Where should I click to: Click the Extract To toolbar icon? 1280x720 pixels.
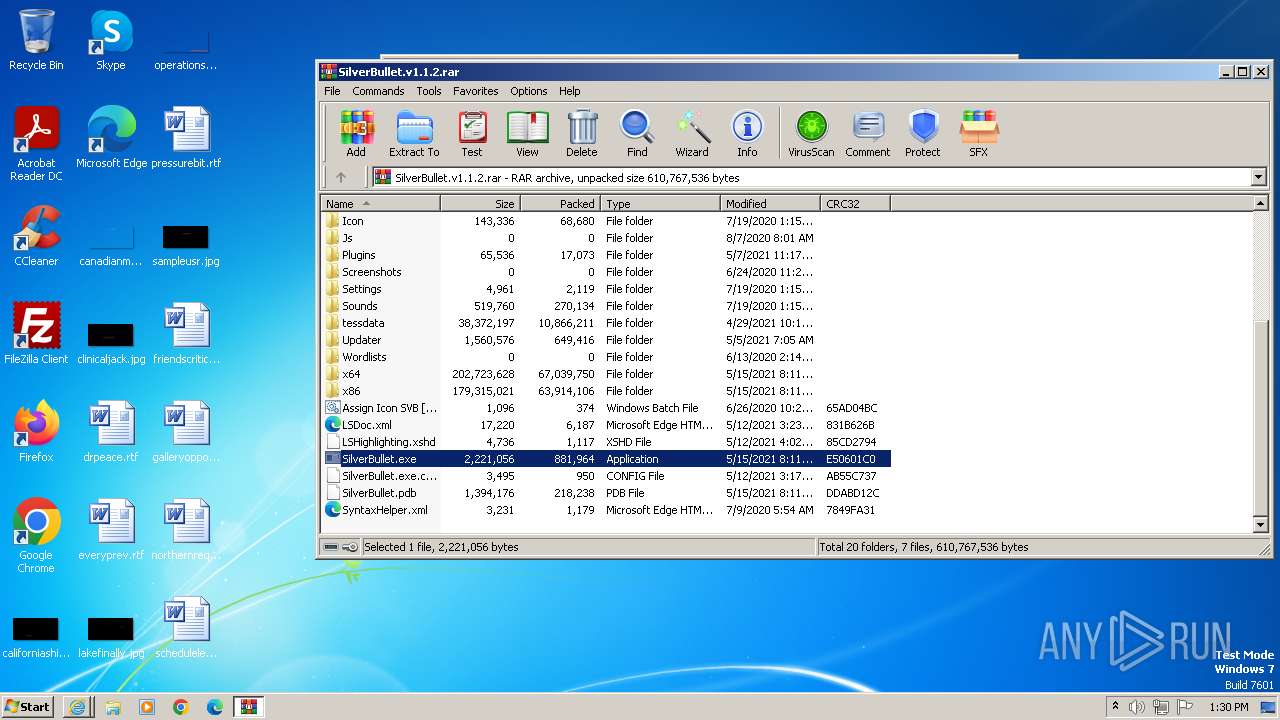(413, 134)
